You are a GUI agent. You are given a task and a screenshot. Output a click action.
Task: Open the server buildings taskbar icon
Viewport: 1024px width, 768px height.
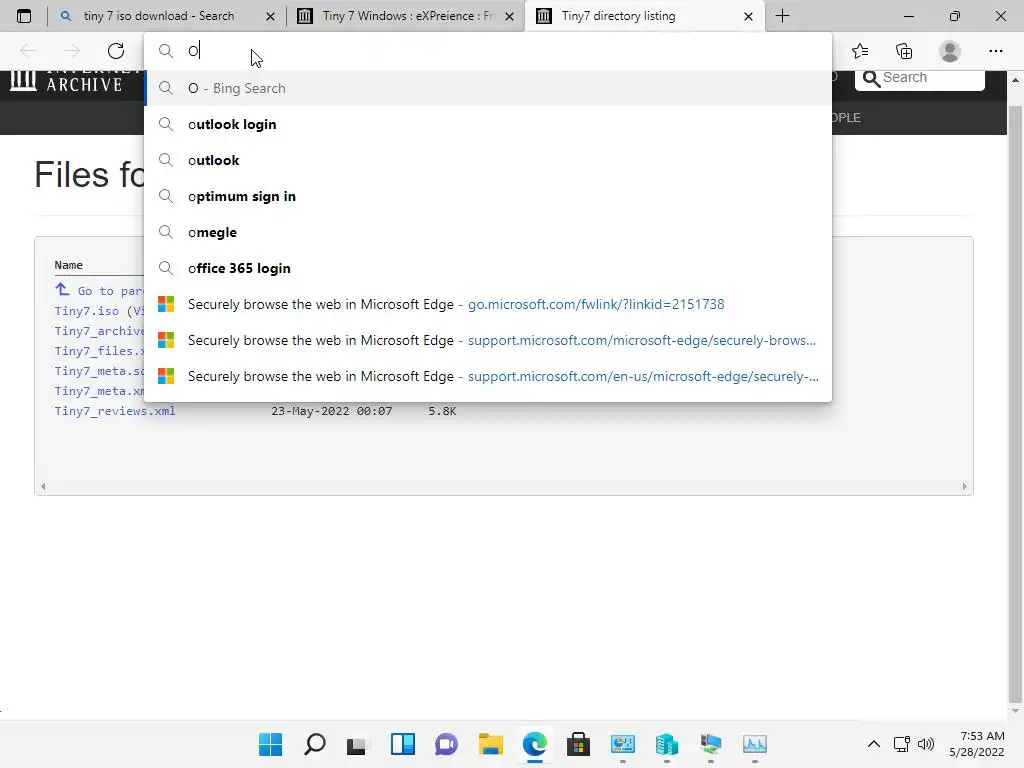pos(666,744)
